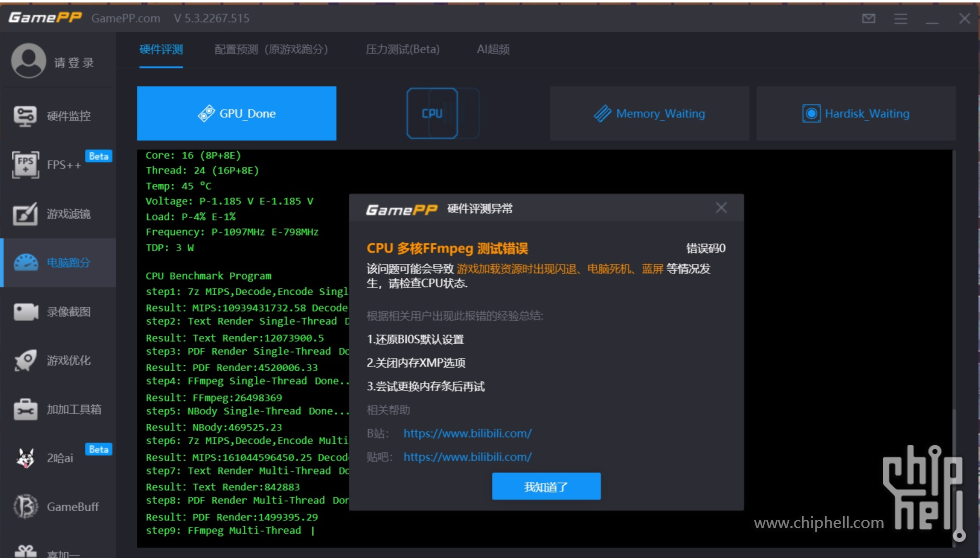Click the CPU chip icon tile
Viewport: 980px width, 558px height.
(432, 113)
